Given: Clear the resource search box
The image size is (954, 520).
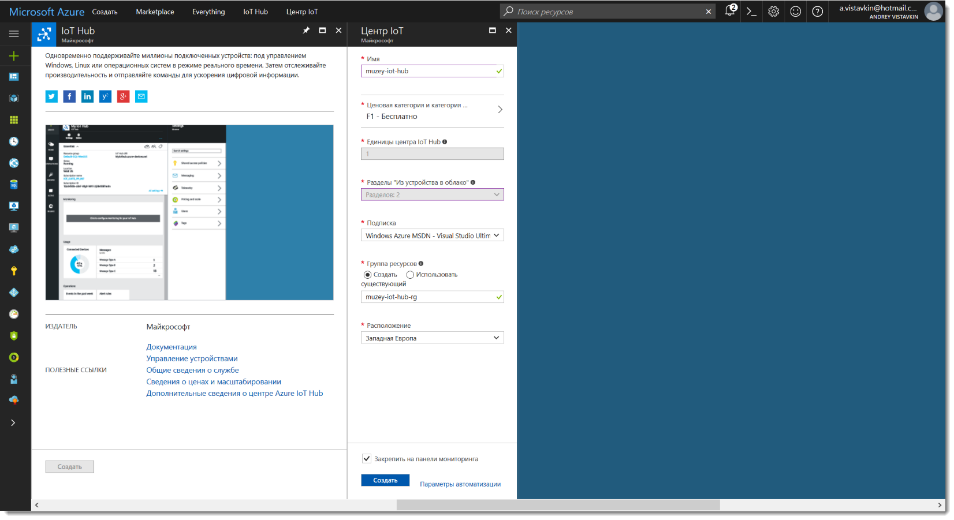Looking at the screenshot, I should tap(708, 12).
